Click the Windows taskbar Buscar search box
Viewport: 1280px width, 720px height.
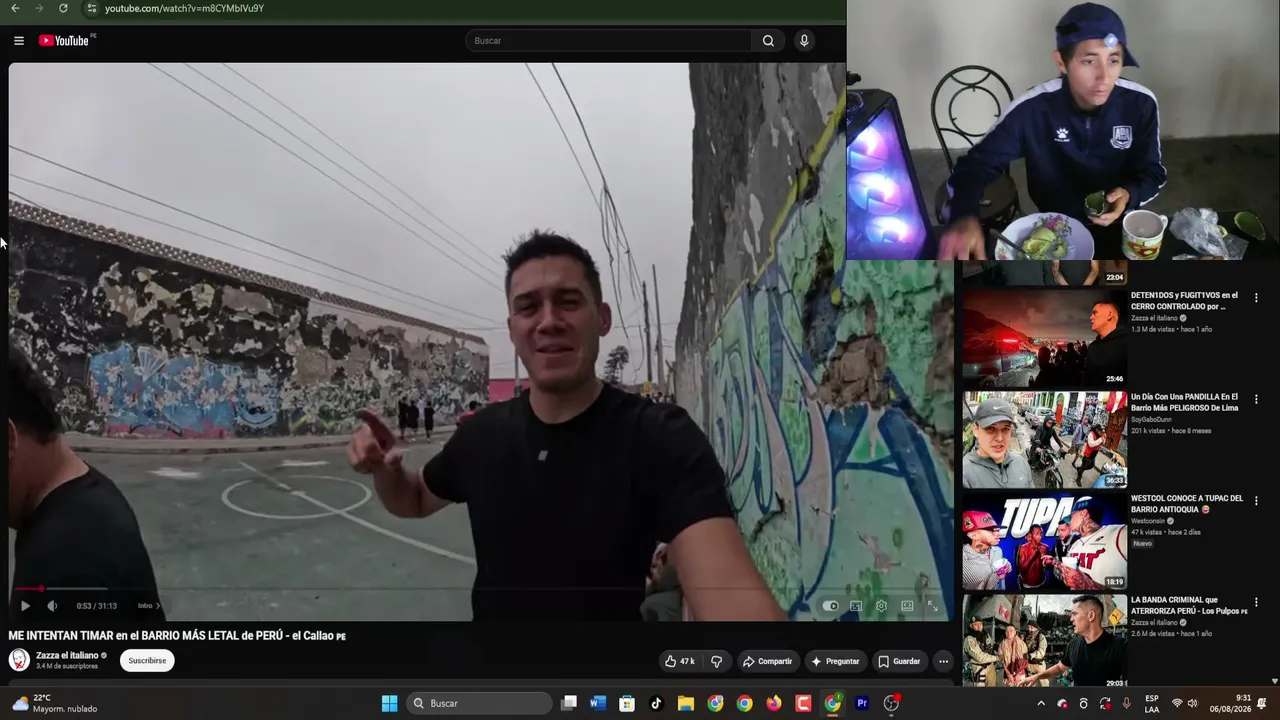click(480, 703)
